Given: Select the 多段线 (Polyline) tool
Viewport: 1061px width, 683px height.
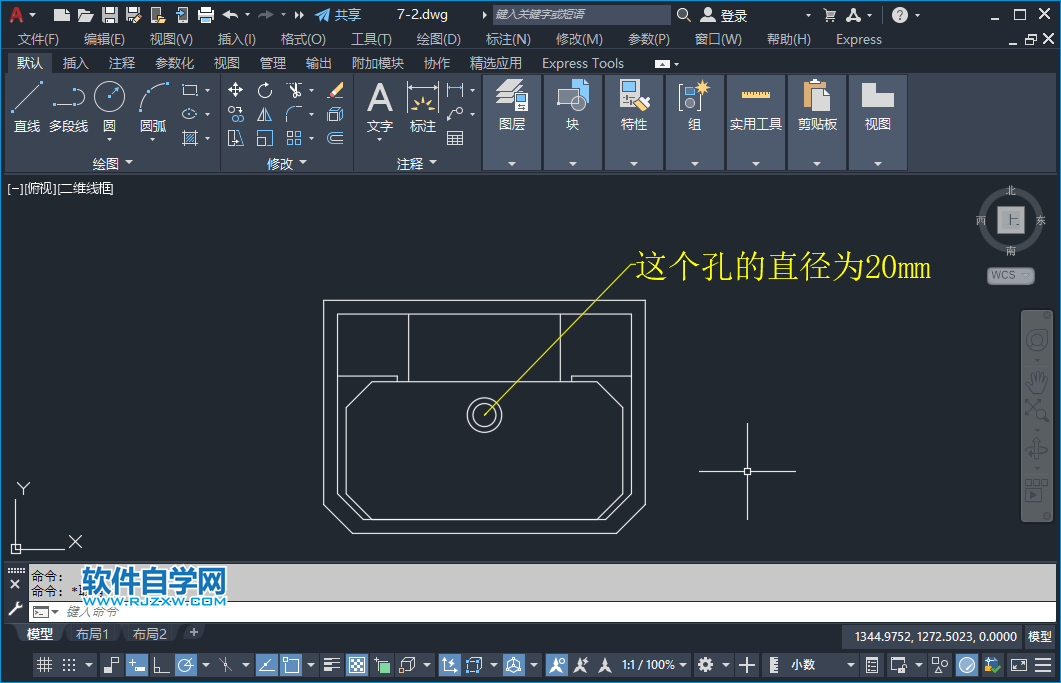Looking at the screenshot, I should pos(68,106).
